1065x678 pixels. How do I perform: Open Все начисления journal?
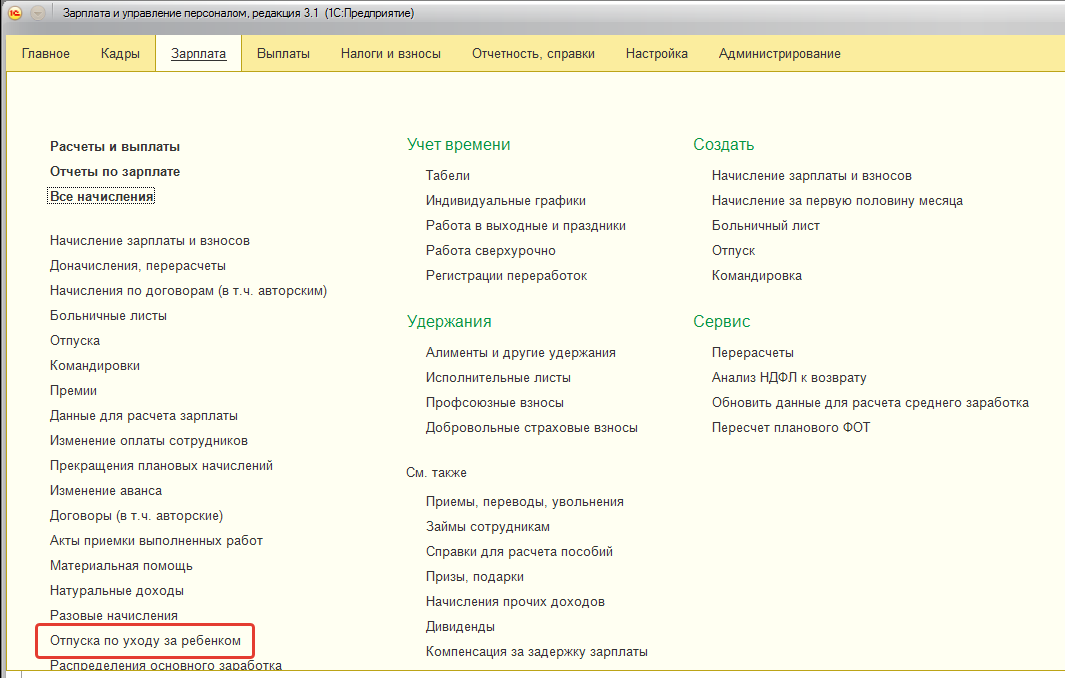tap(101, 196)
